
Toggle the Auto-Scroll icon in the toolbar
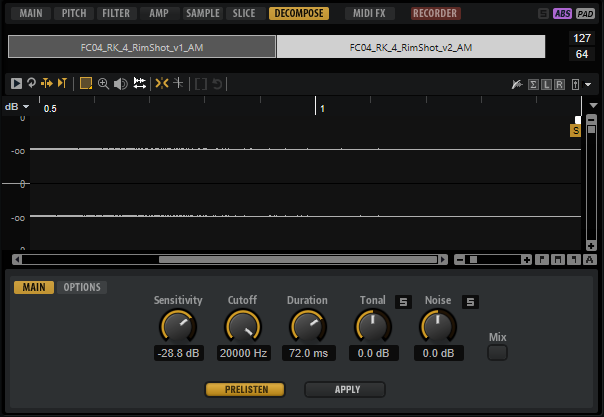tap(47, 83)
